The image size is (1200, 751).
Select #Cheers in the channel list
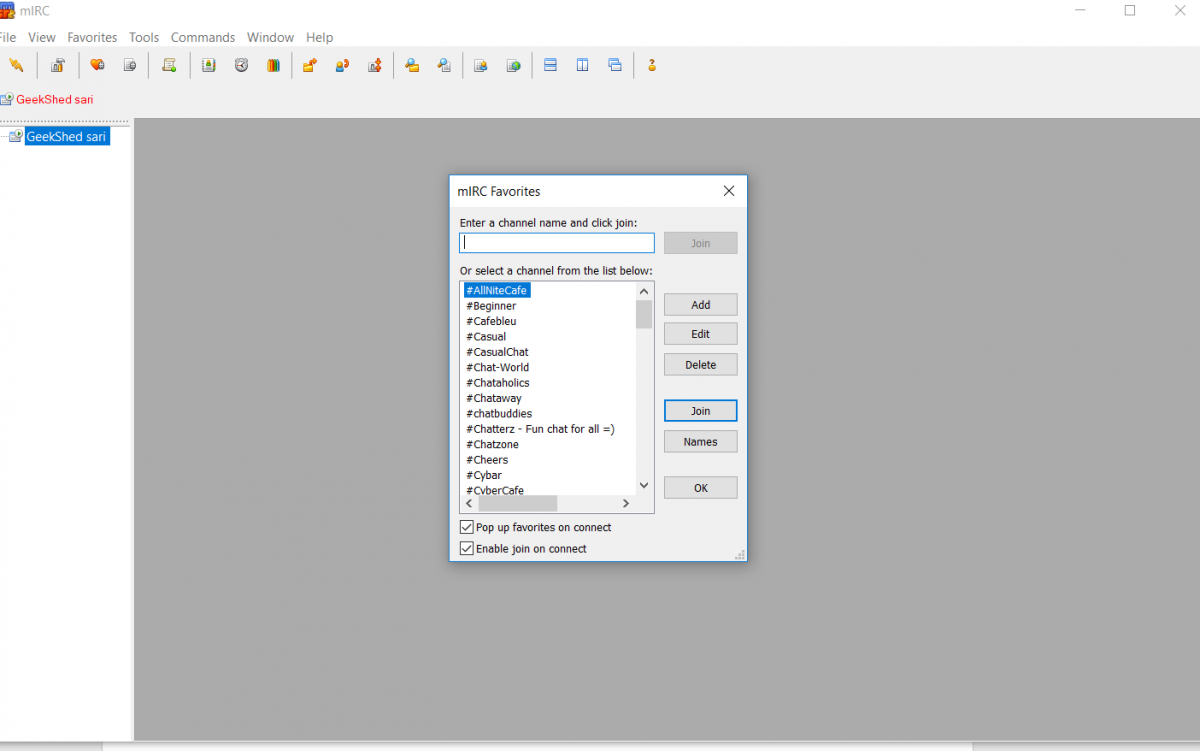coord(487,460)
